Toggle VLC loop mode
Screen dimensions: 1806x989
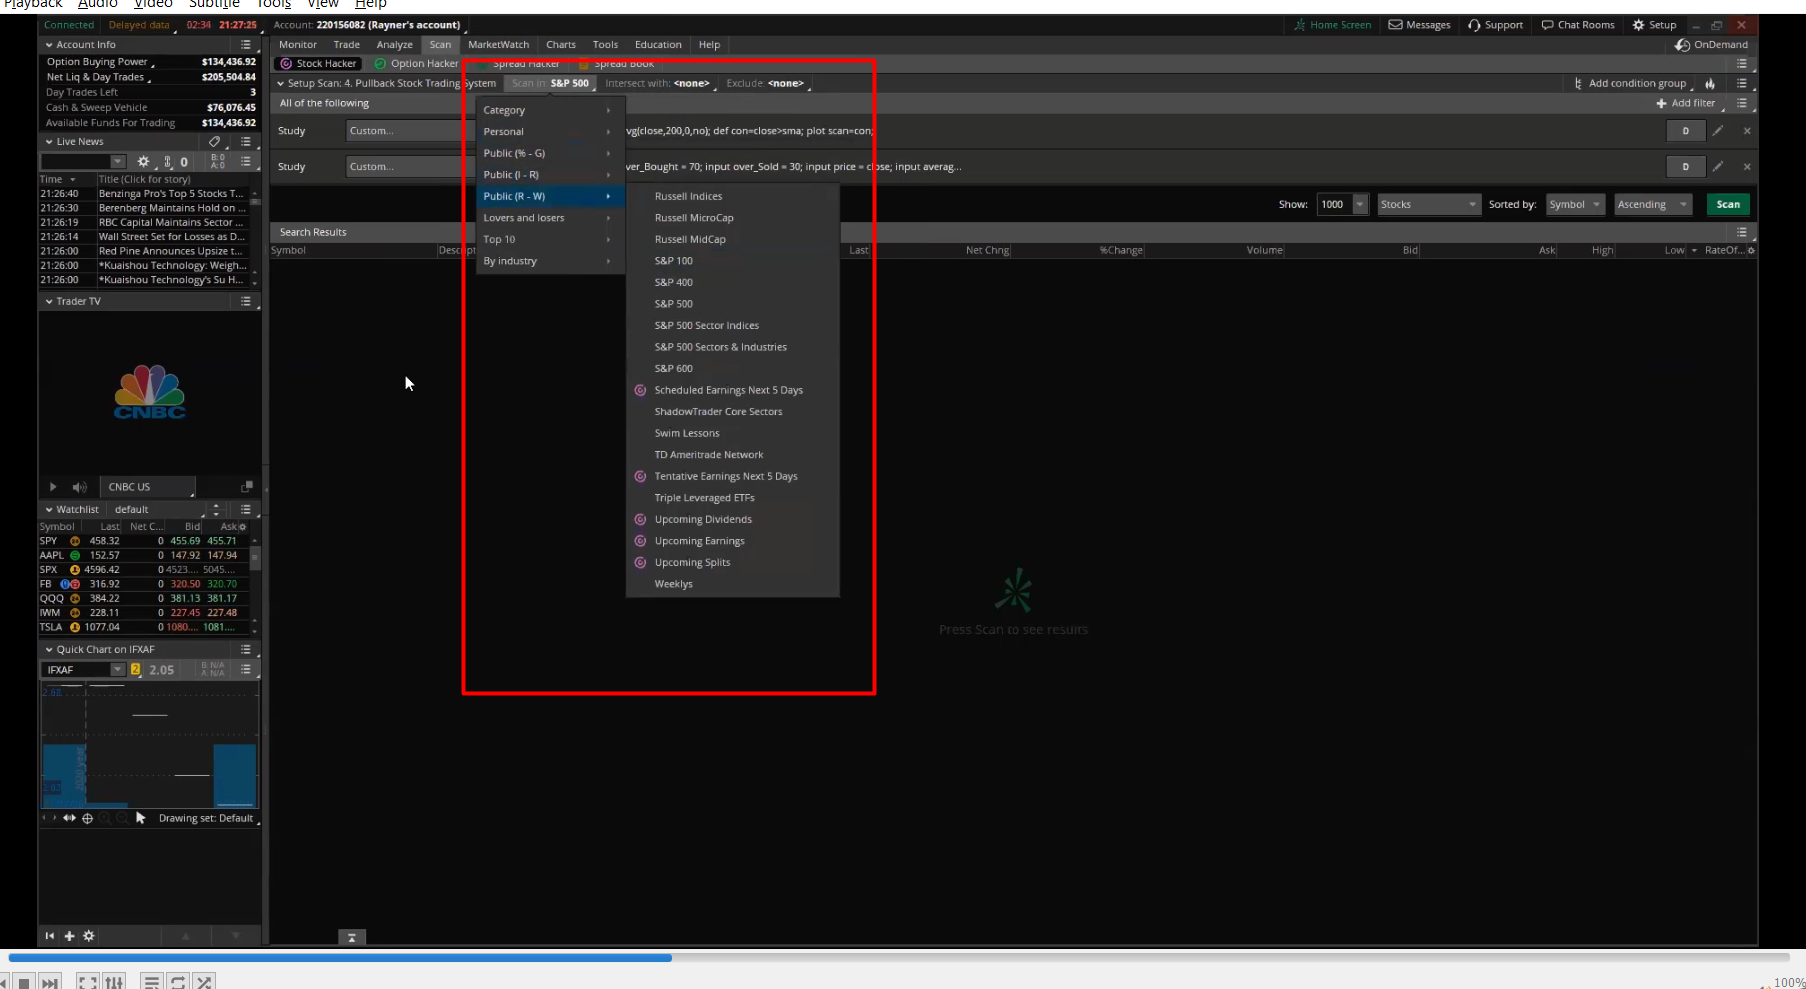point(178,982)
